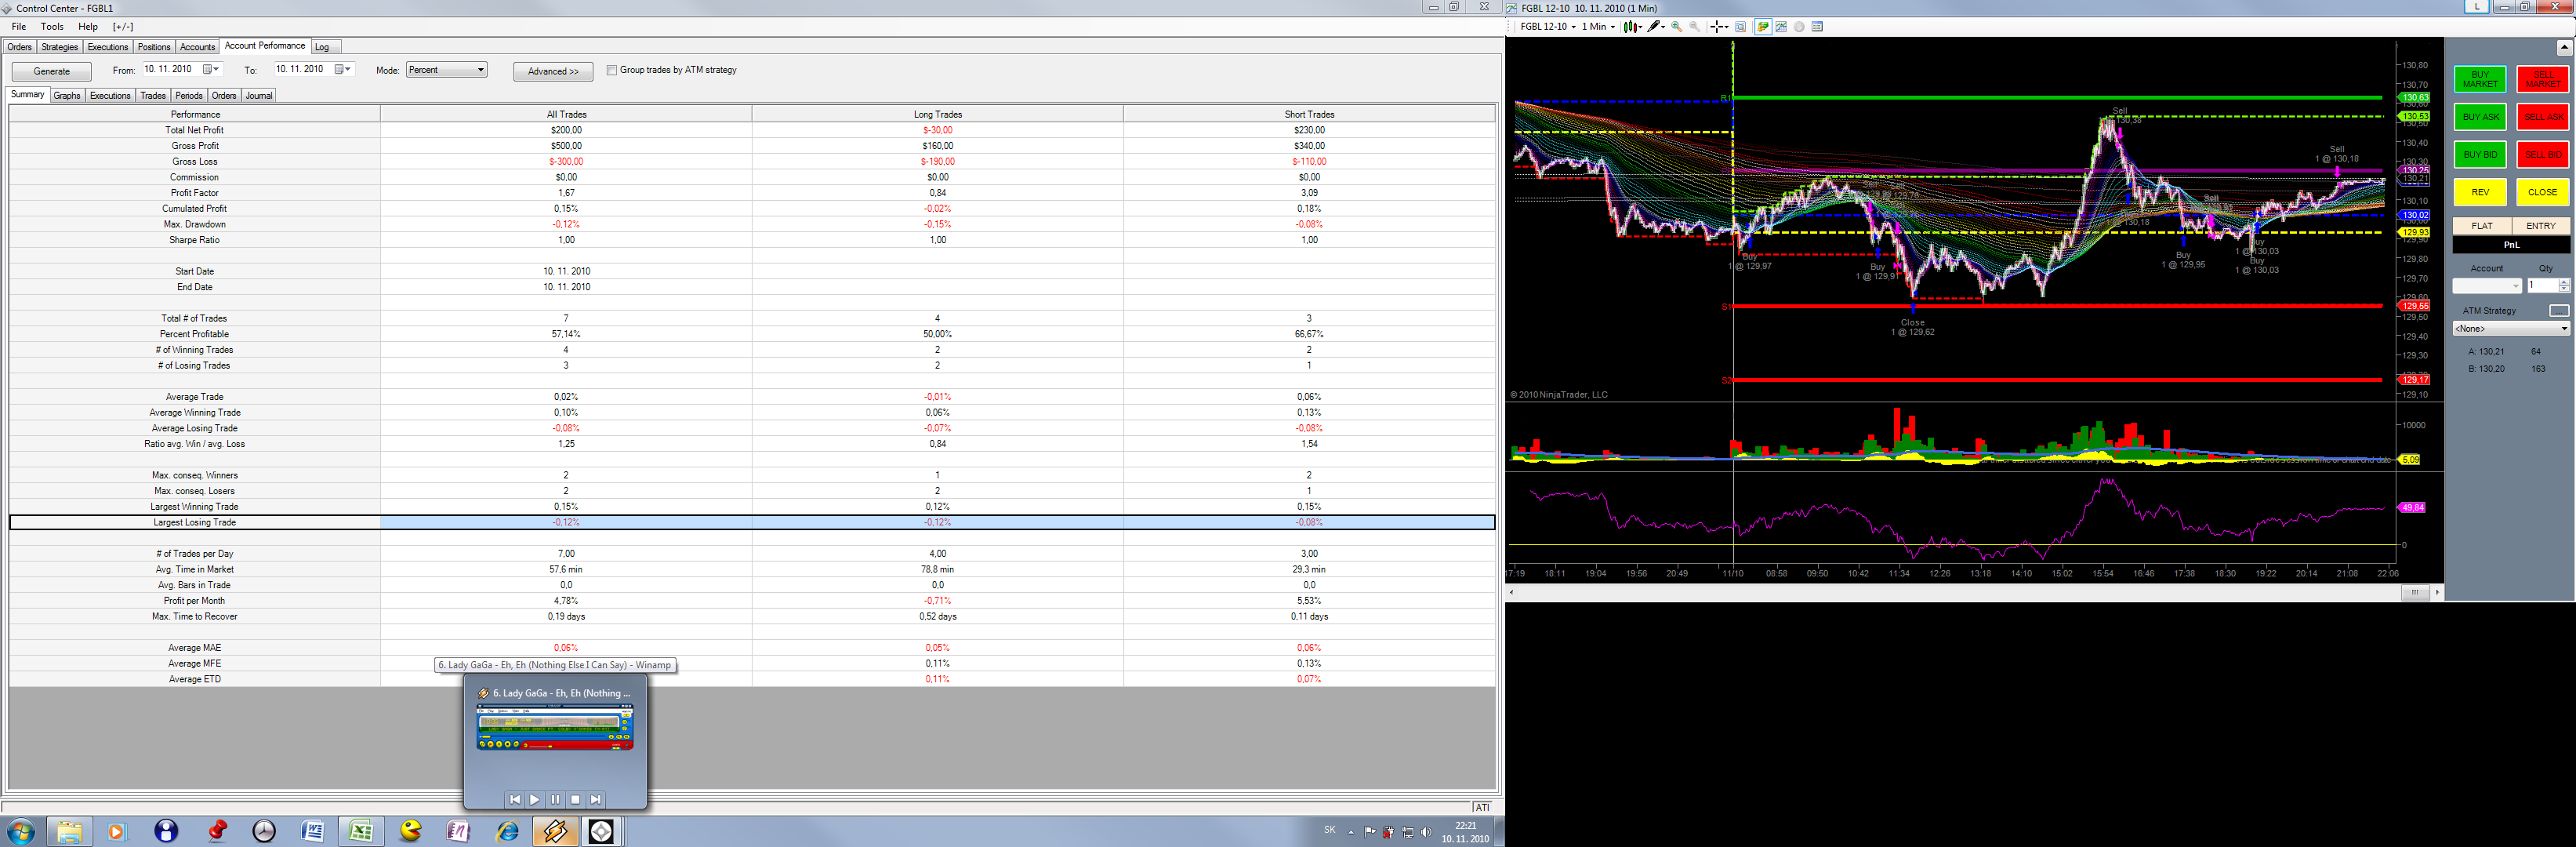Switch to the Graphs tab
2576x847 pixels.
(x=67, y=96)
